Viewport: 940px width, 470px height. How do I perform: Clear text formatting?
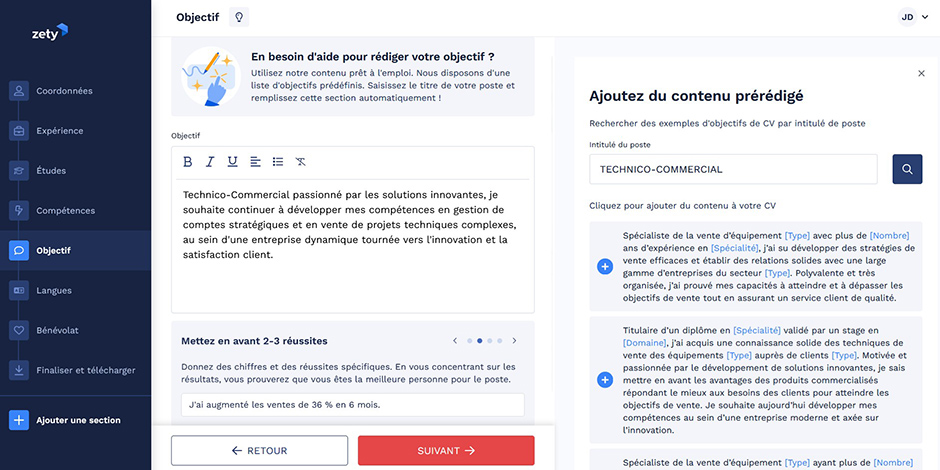[301, 162]
